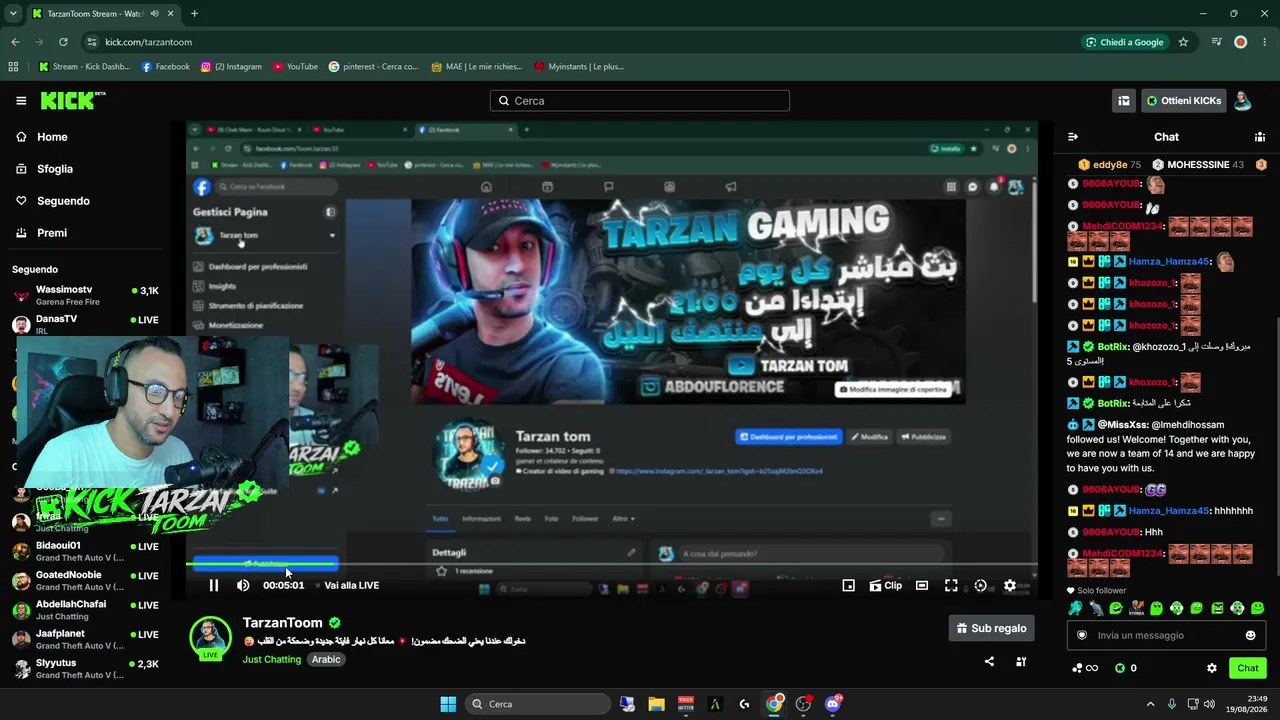This screenshot has height=720, width=1280.
Task: Create a clip with the Clip button
Action: (885, 585)
